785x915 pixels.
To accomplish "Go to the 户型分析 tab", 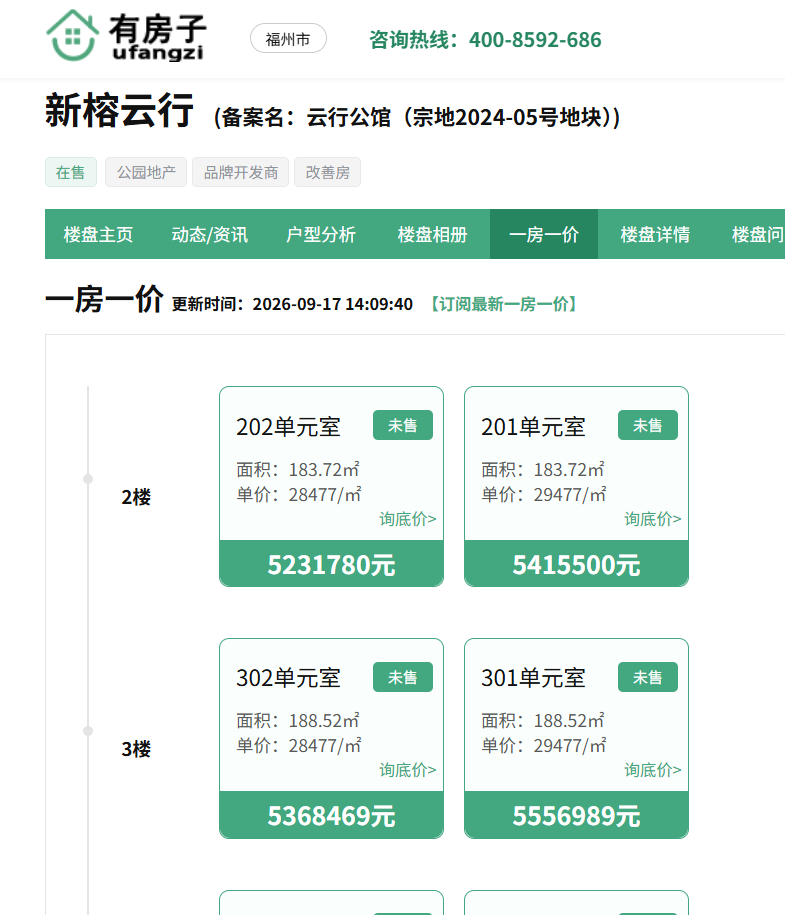I will coord(321,235).
